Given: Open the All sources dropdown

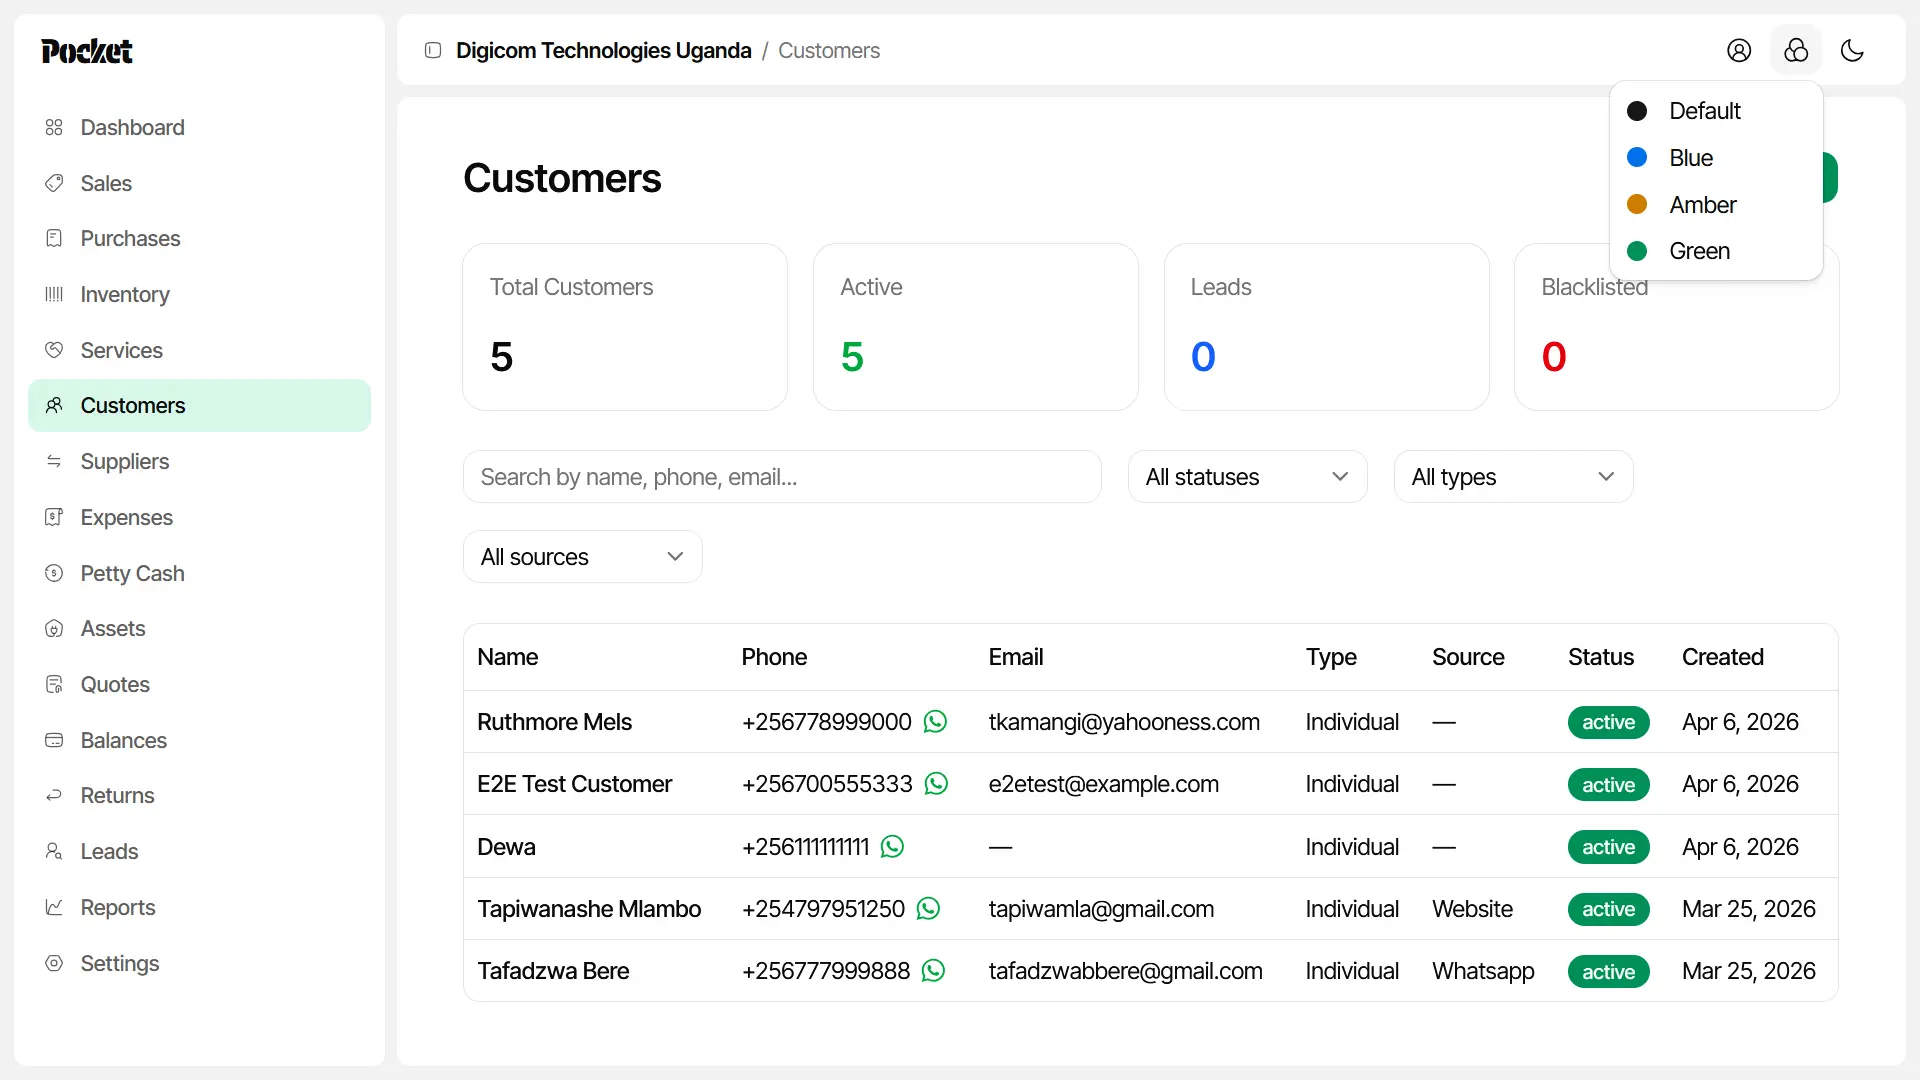Looking at the screenshot, I should (x=582, y=557).
